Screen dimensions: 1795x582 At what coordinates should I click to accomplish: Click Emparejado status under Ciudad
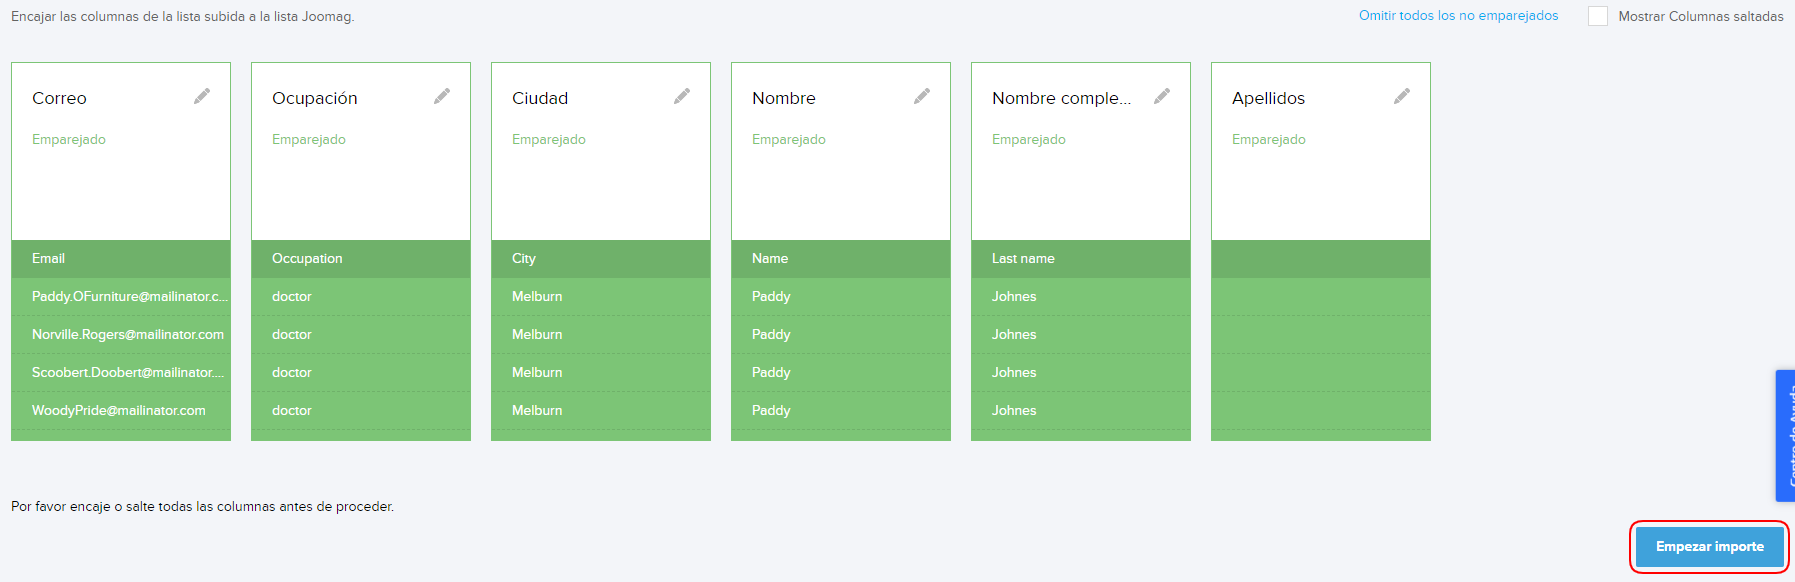click(549, 139)
